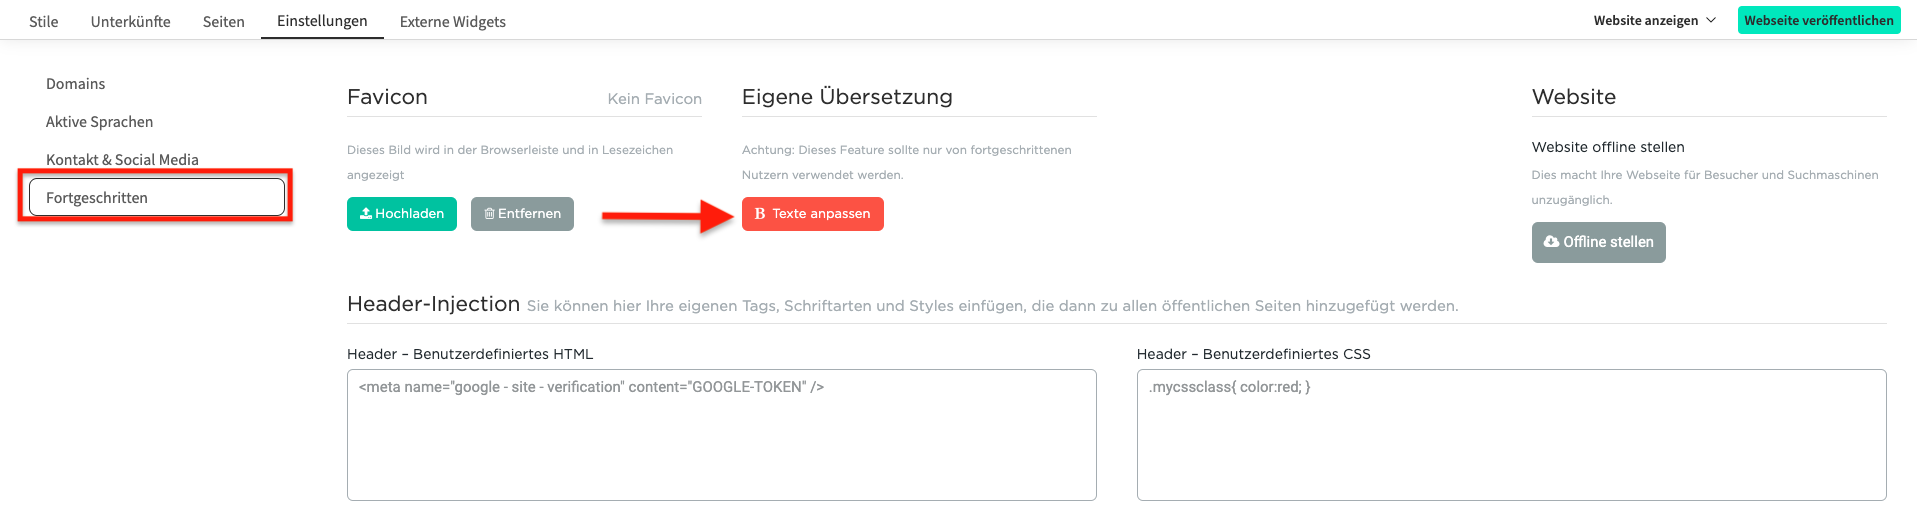Click the cloud icon on Offline stellen
Image resolution: width=1917 pixels, height=521 pixels.
pyautogui.click(x=1551, y=242)
